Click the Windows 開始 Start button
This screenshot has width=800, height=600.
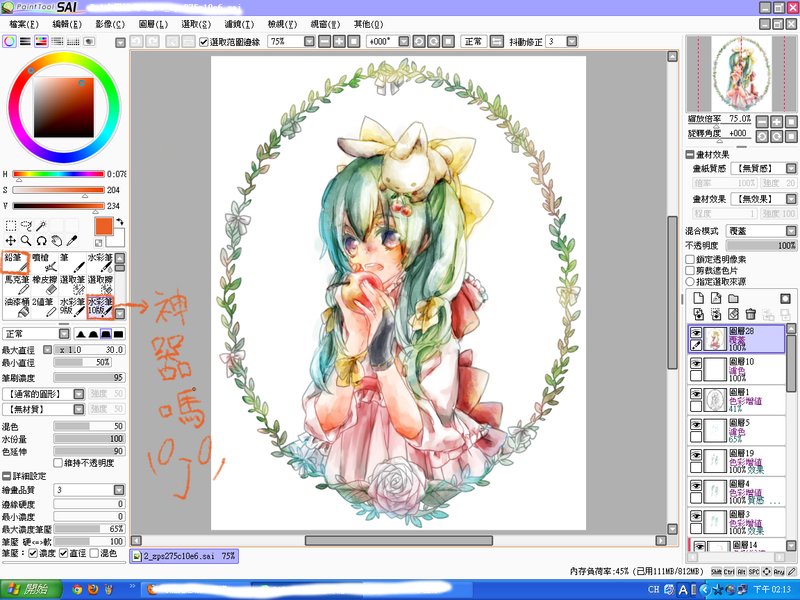point(31,590)
